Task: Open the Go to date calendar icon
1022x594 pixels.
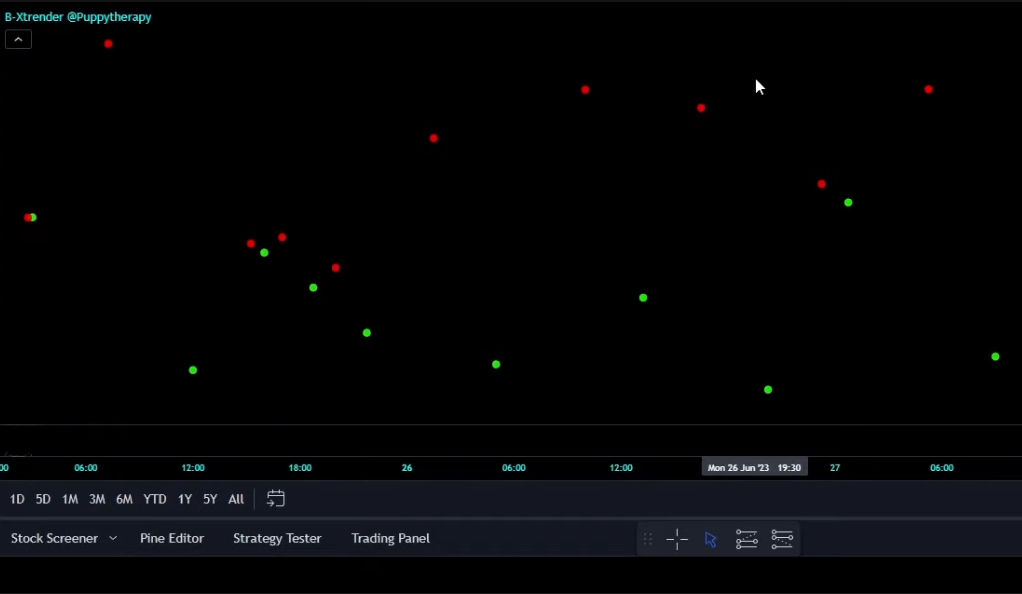Action: pyautogui.click(x=276, y=499)
